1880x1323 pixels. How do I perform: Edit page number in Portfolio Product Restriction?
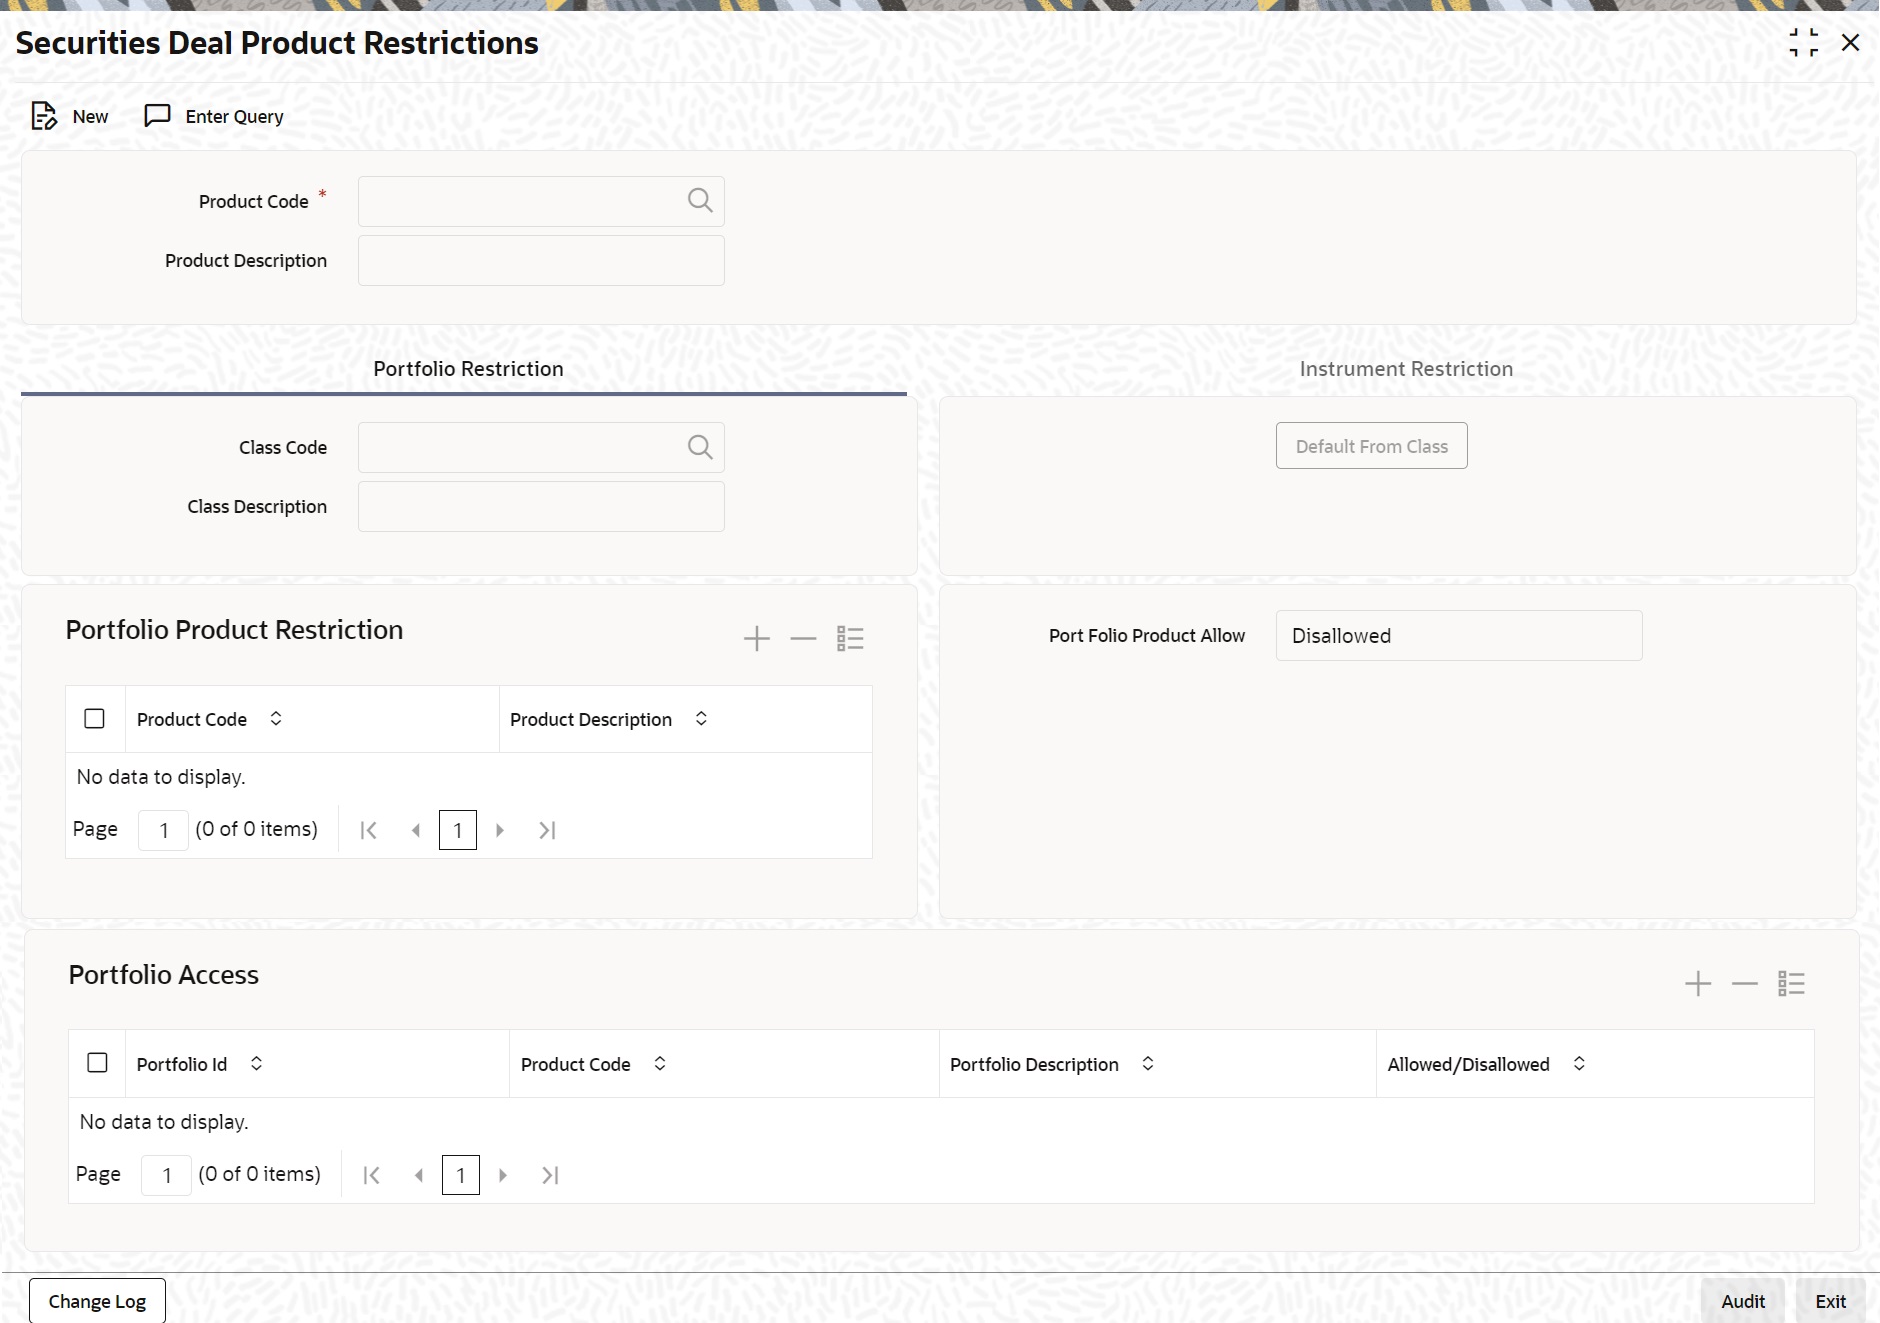click(163, 830)
